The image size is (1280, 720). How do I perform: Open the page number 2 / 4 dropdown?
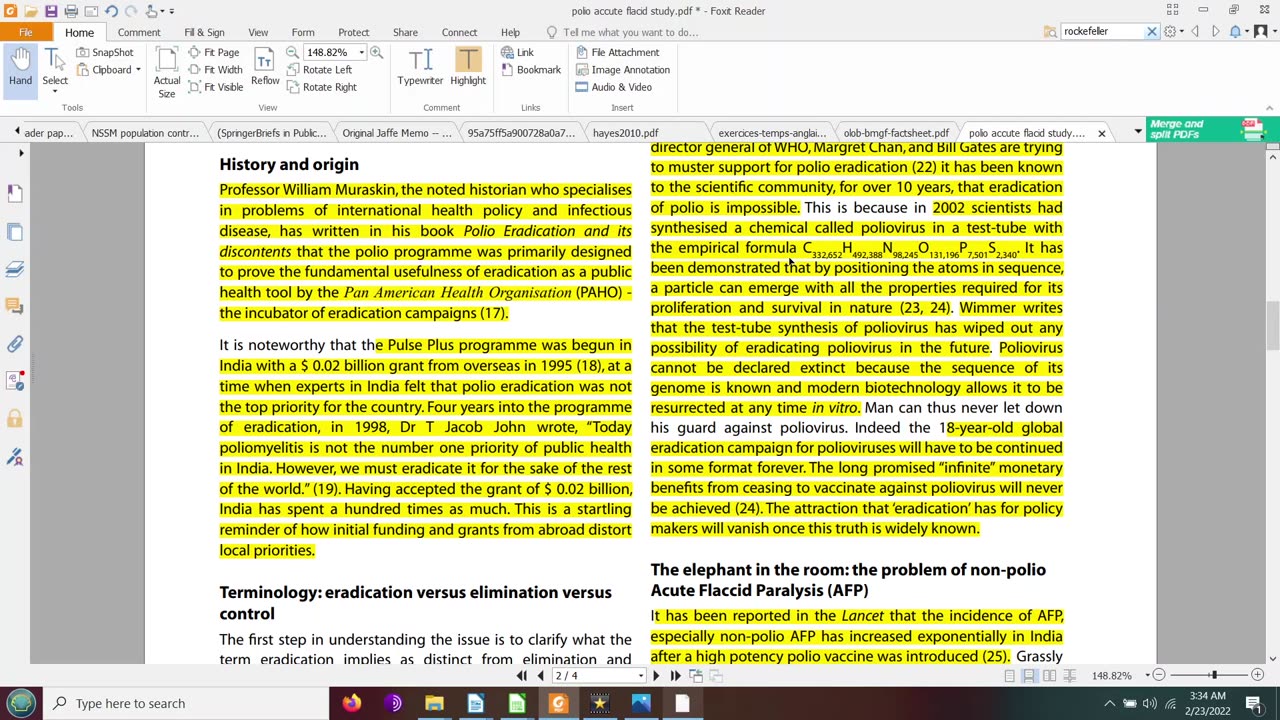coord(640,676)
